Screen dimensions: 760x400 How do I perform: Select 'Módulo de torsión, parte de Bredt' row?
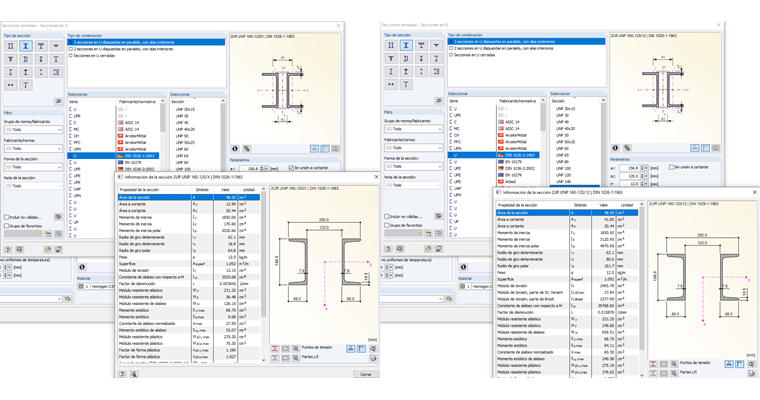568,299
